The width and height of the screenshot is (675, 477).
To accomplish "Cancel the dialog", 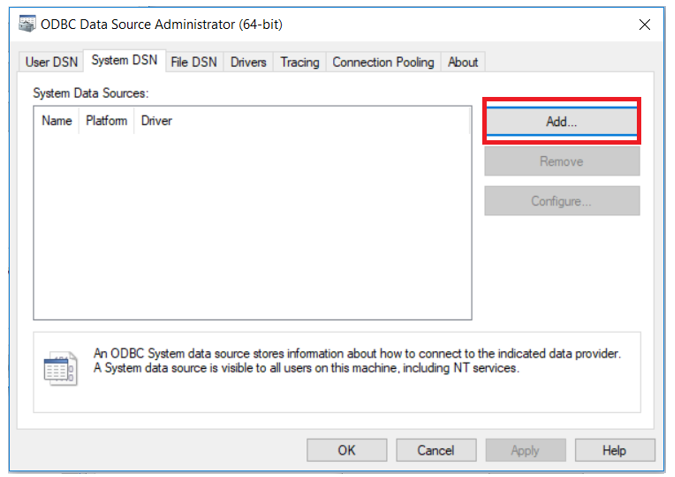I will pyautogui.click(x=436, y=450).
